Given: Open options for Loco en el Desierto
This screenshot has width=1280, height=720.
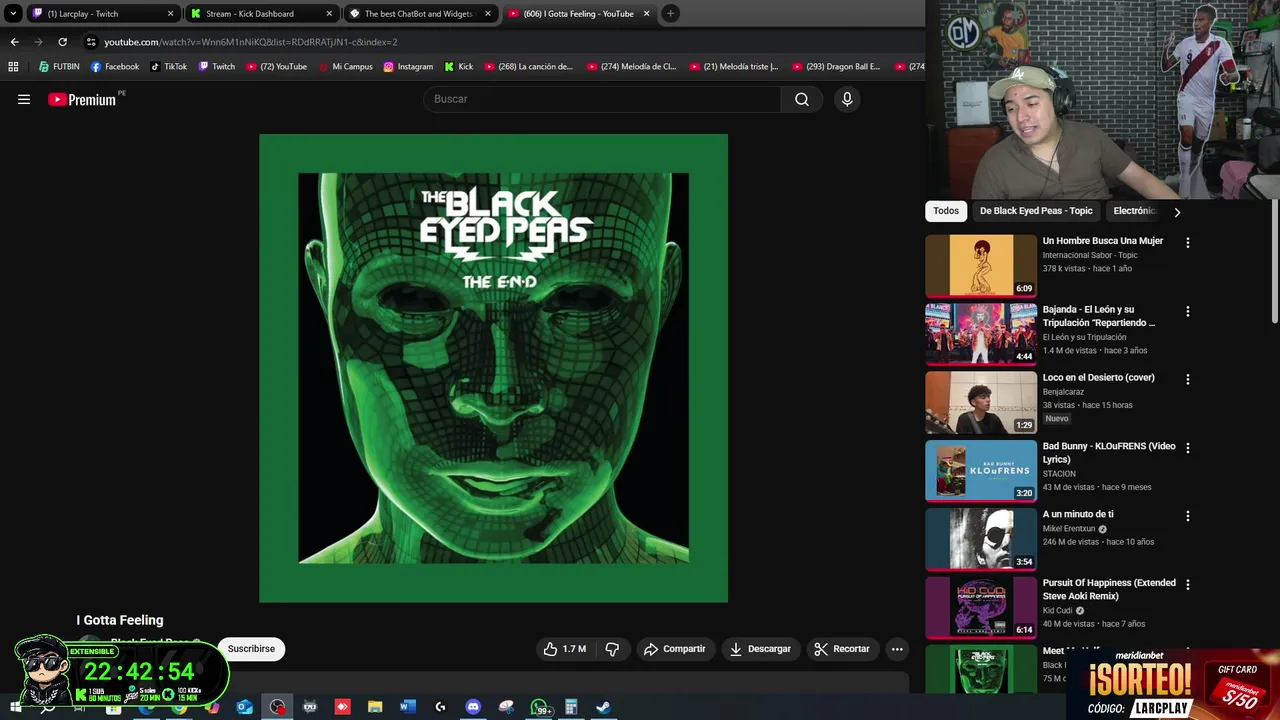Looking at the screenshot, I should 1188,380.
